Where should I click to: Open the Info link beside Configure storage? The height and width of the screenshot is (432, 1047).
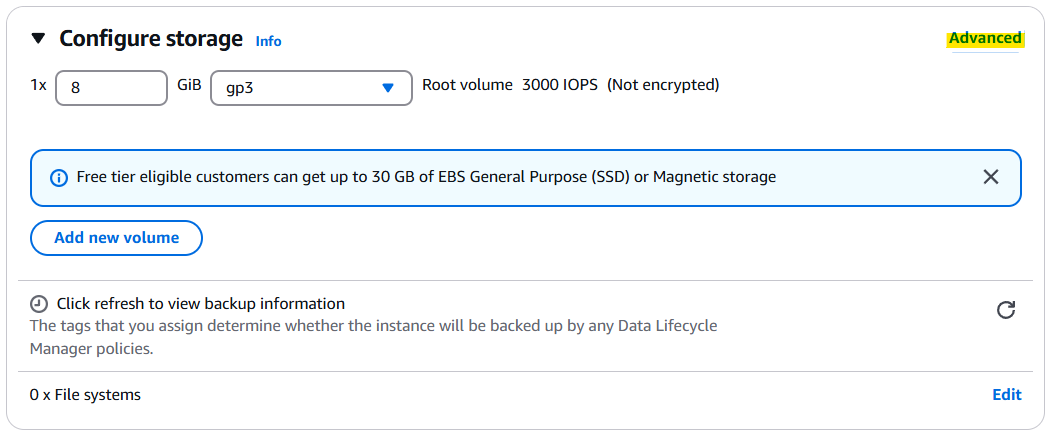pyautogui.click(x=268, y=41)
